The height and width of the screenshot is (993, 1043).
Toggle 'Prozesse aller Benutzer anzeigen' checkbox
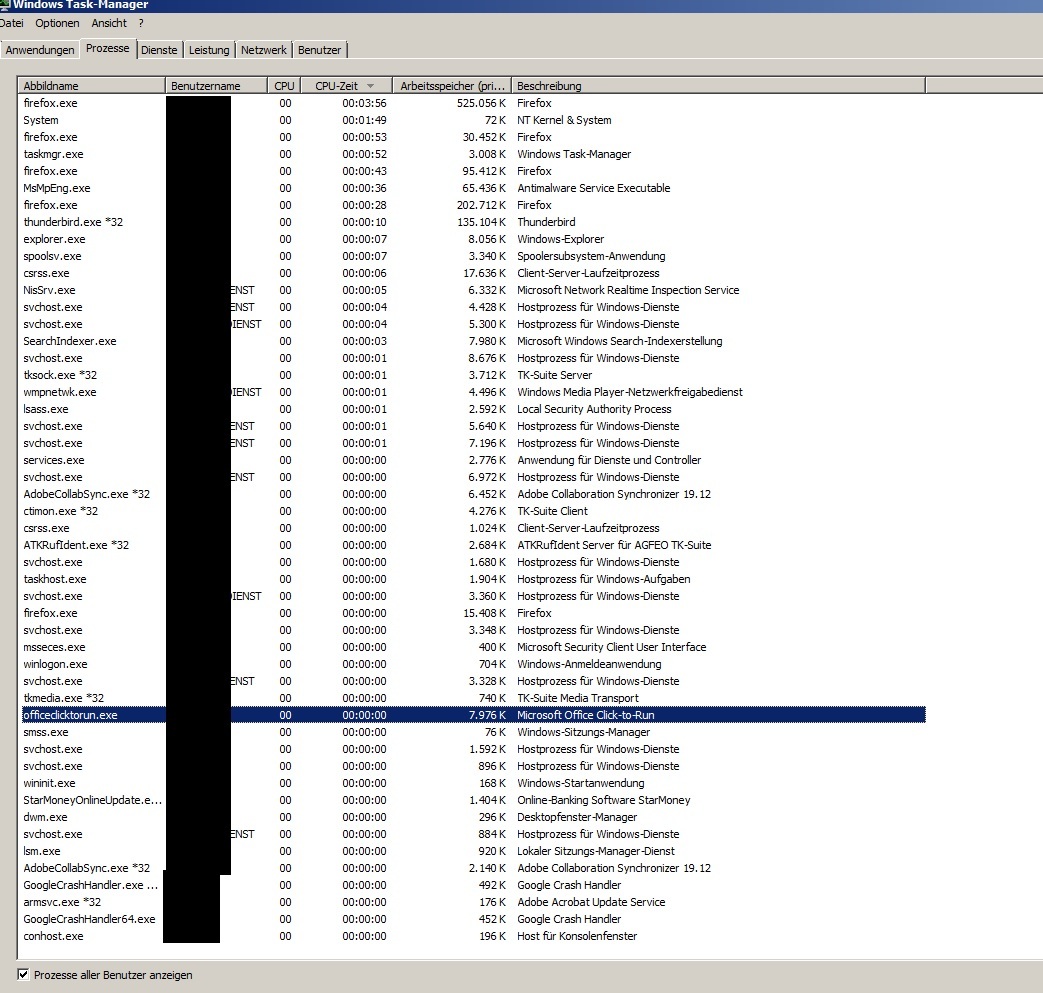coord(23,974)
